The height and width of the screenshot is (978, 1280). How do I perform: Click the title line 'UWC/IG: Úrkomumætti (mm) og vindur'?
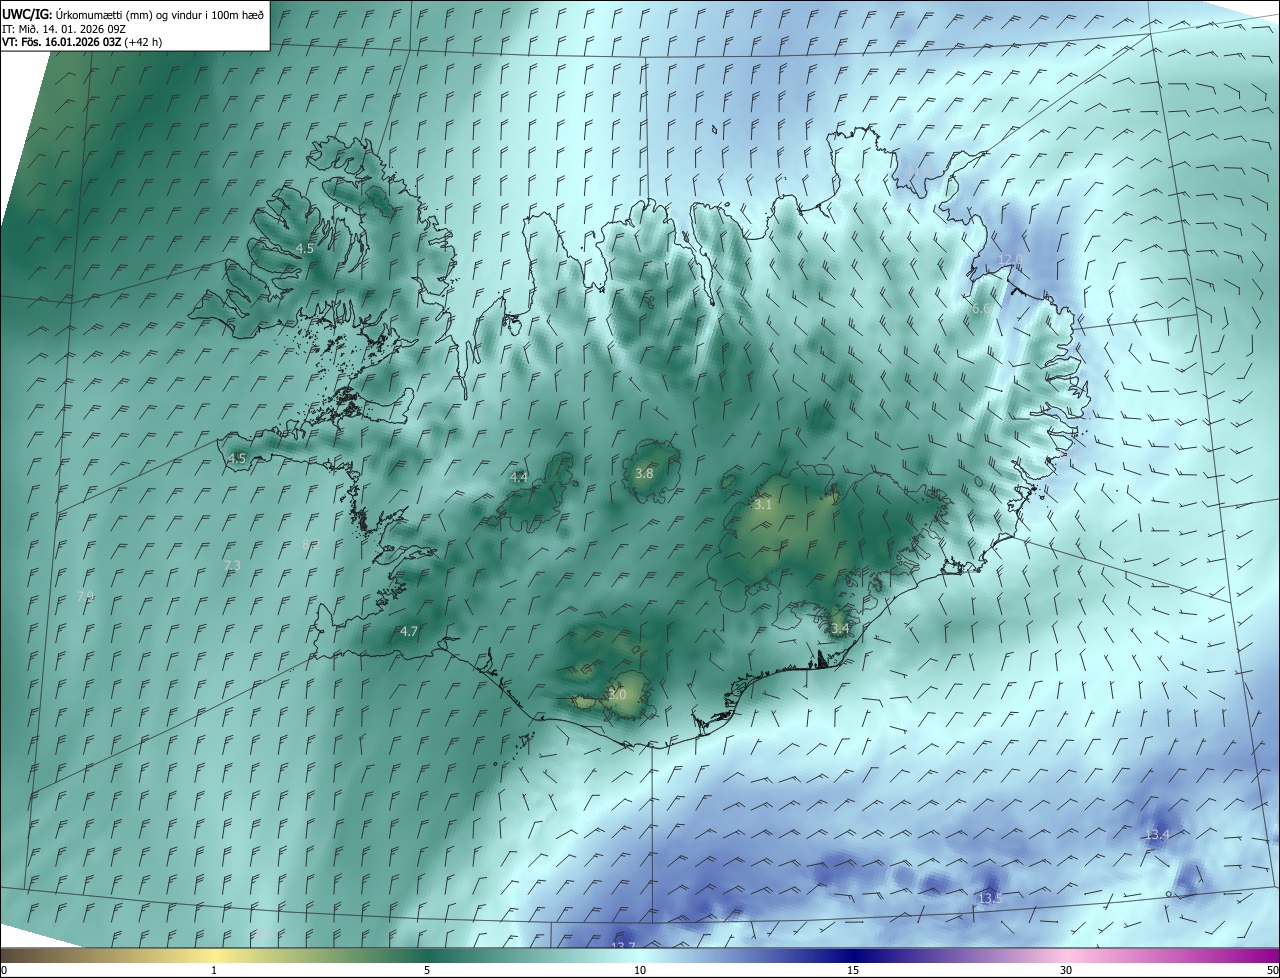[133, 14]
